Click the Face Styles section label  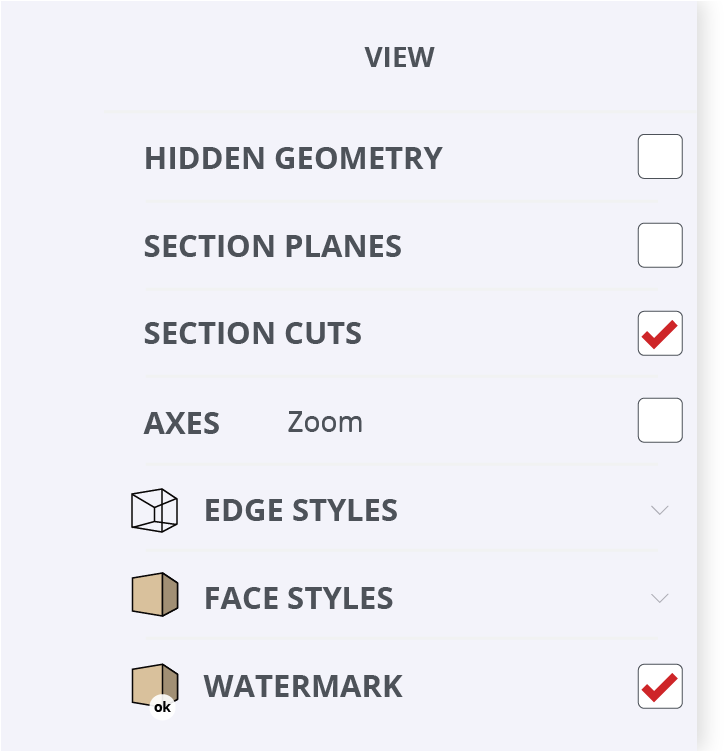tap(298, 598)
